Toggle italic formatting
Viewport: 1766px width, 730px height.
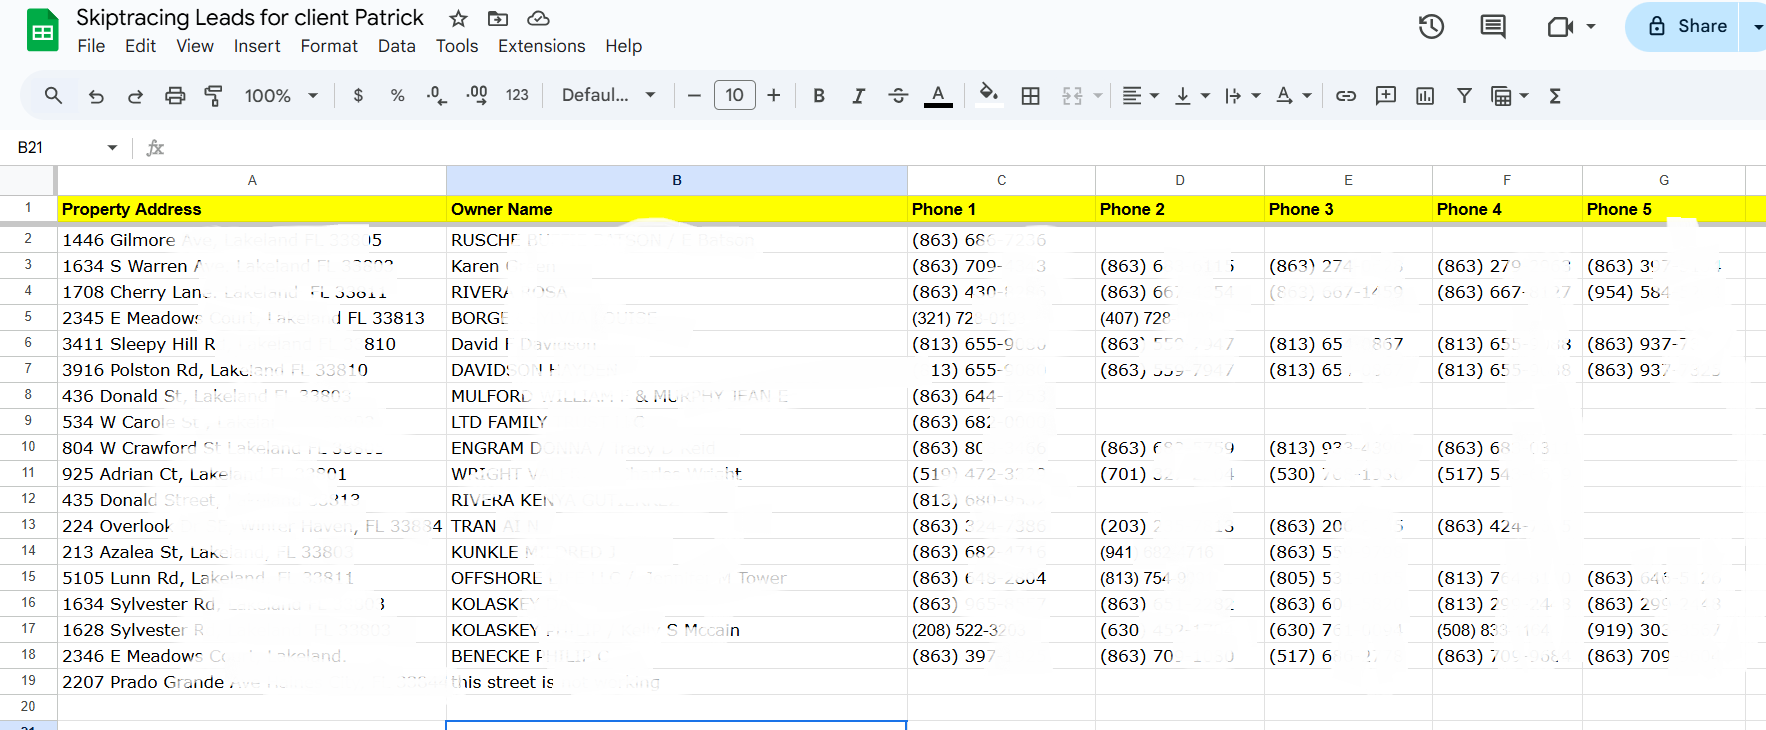pyautogui.click(x=858, y=96)
